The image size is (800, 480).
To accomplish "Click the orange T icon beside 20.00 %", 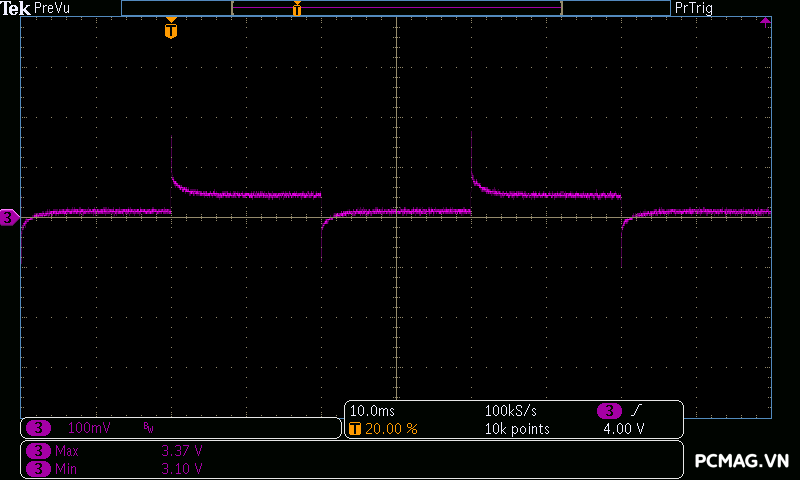I will pyautogui.click(x=355, y=429).
